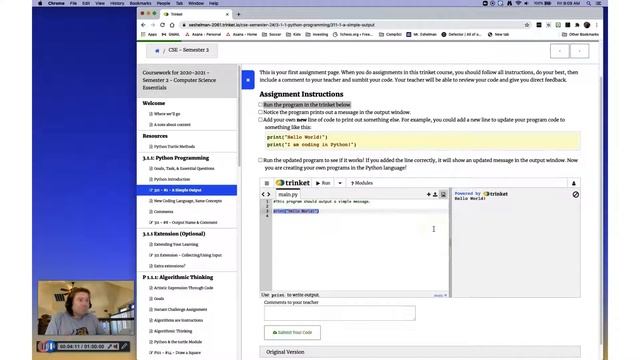Image resolution: width=640 pixels, height=360 pixels.
Task: Open '#14 - Draw a Square' assignment
Action: click(x=177, y=353)
